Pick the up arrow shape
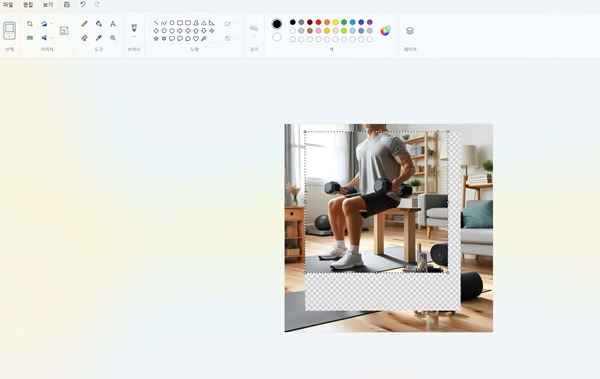Viewport: 600px width, 379px height. tap(196, 31)
